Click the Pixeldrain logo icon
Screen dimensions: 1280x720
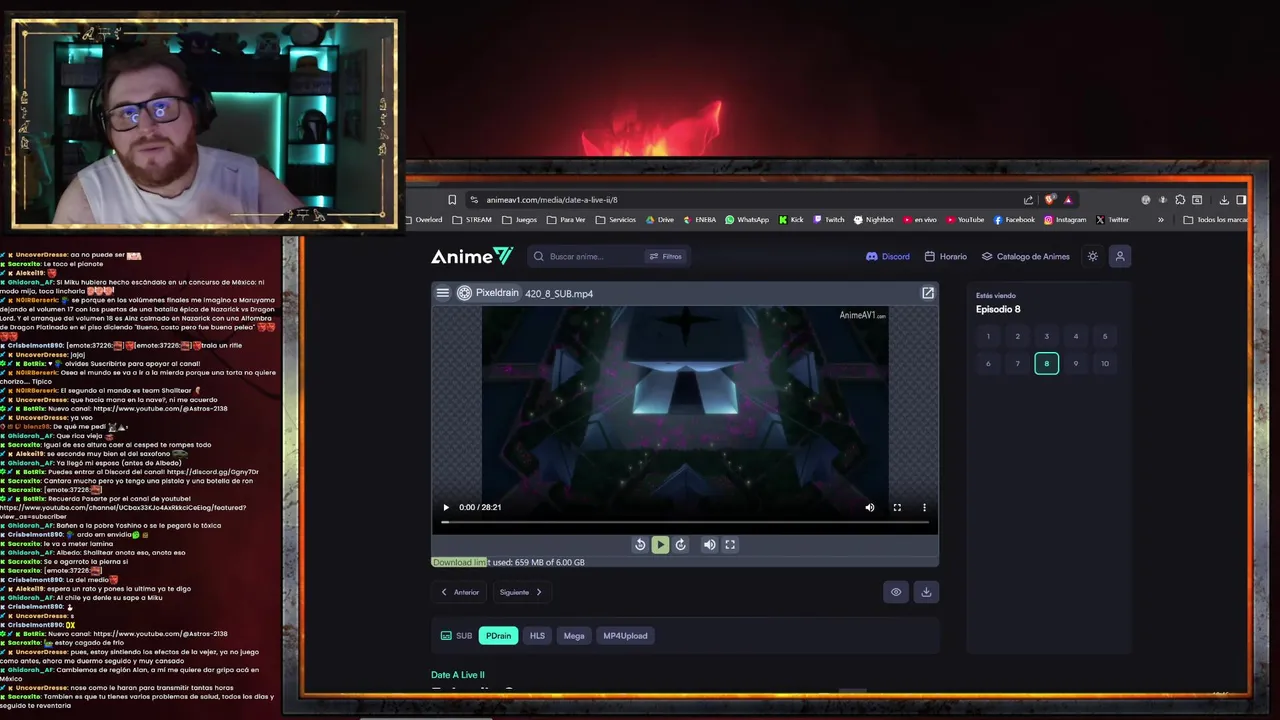coord(464,293)
